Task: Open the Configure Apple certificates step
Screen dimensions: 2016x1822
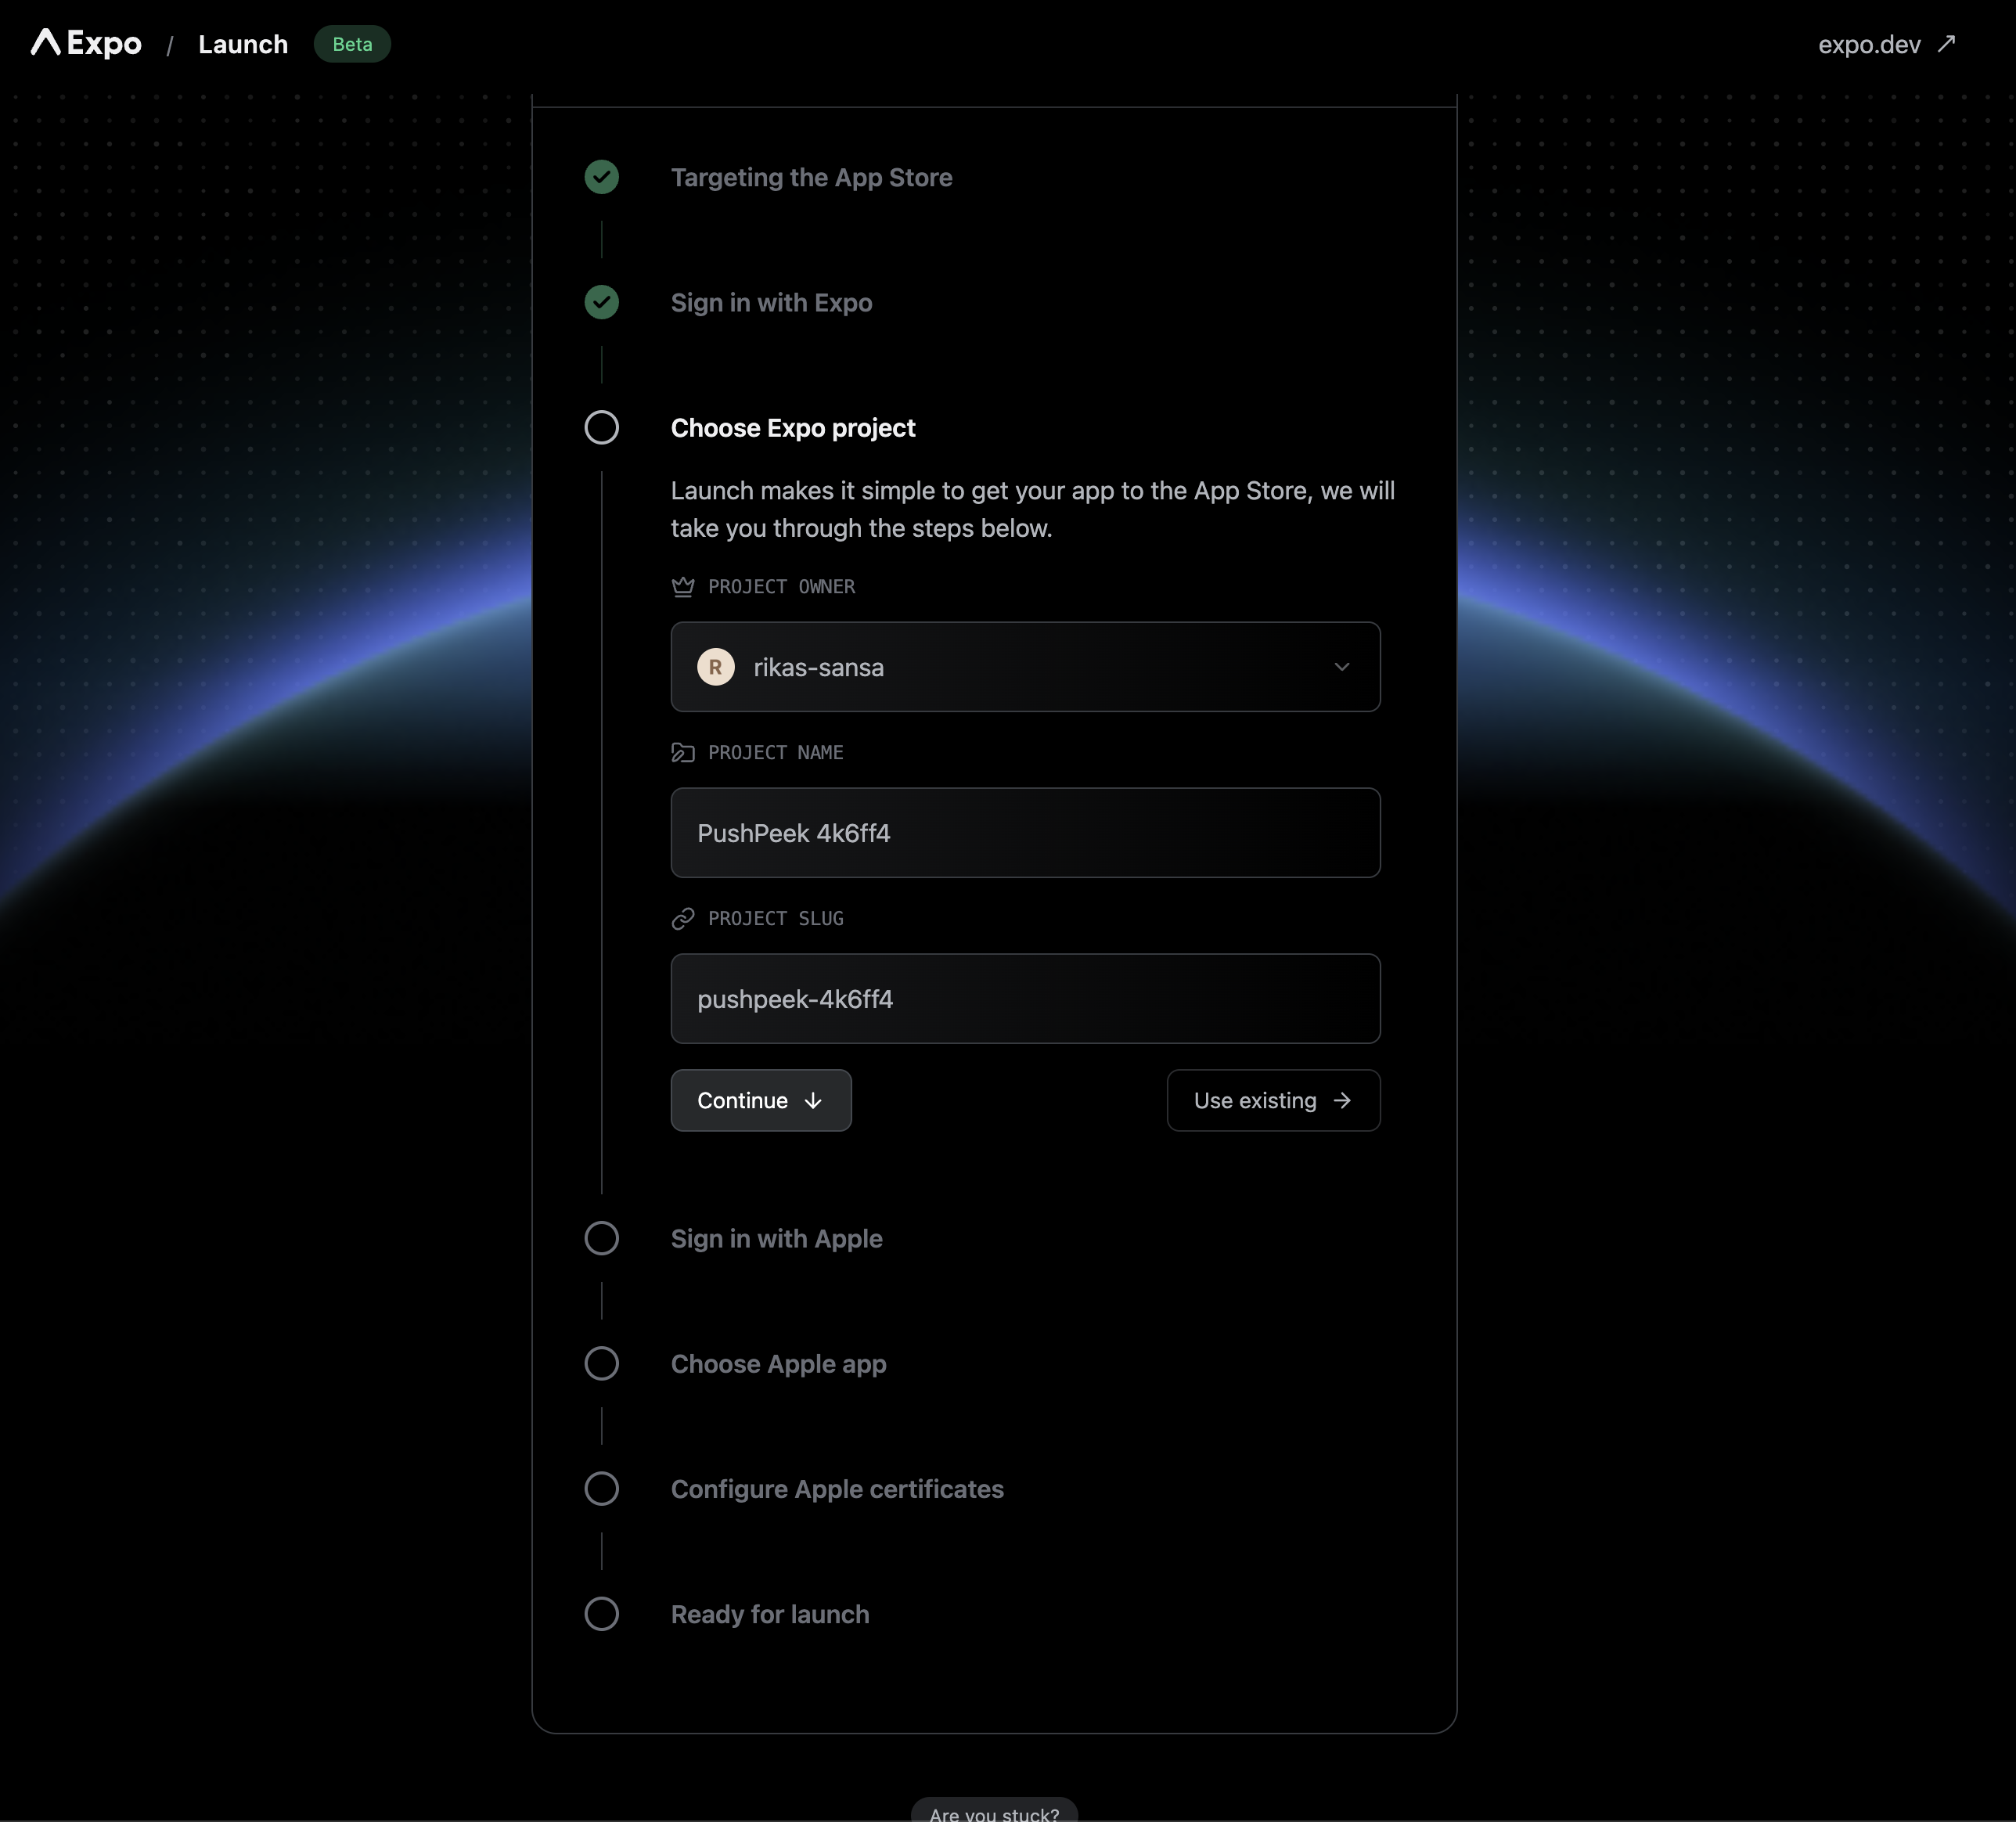Action: [837, 1489]
